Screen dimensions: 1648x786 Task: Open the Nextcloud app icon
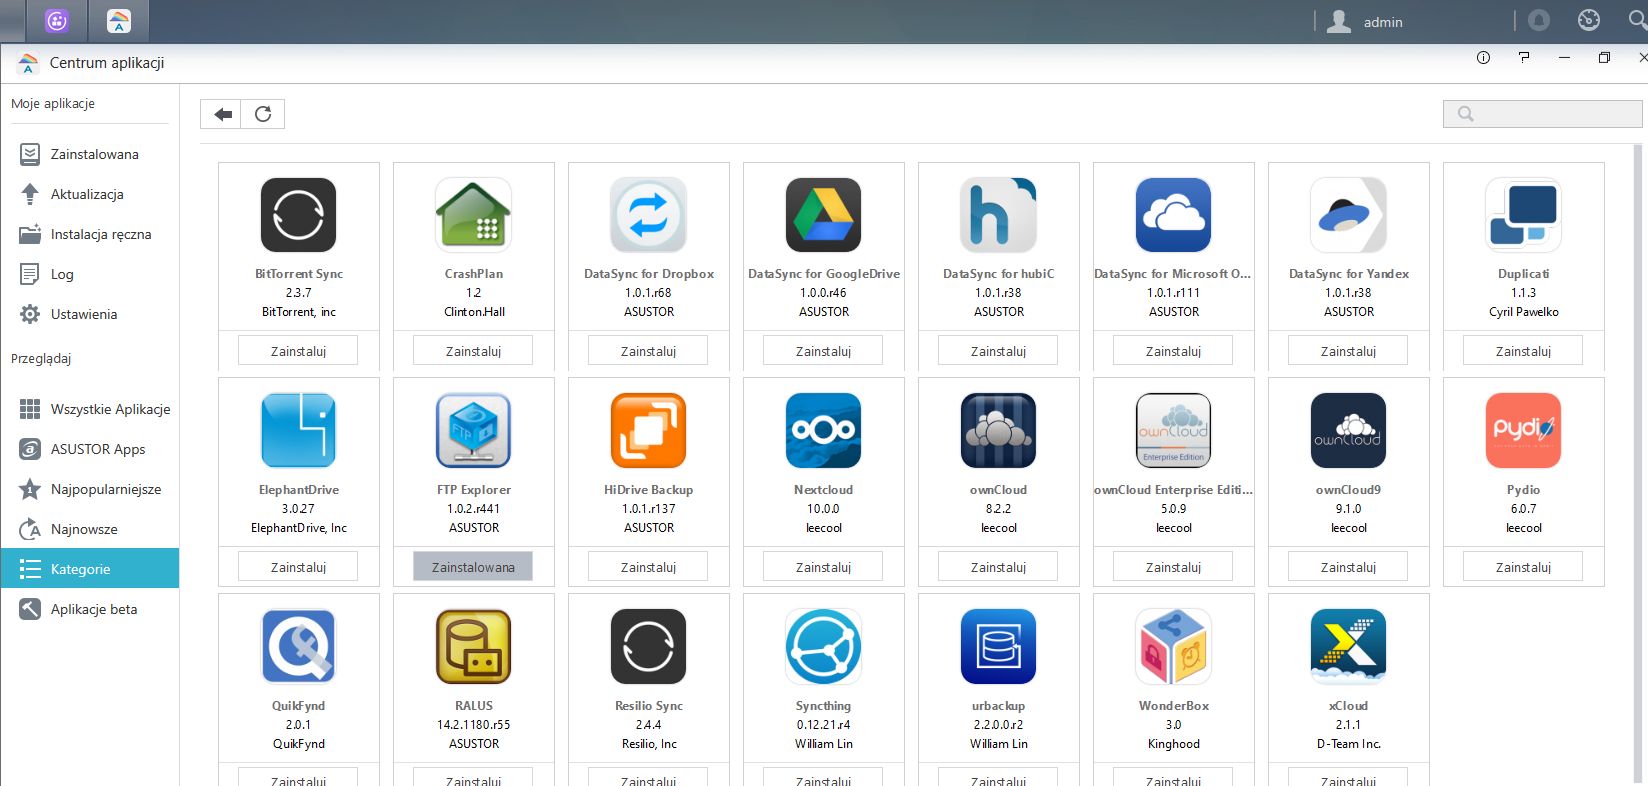(x=823, y=431)
